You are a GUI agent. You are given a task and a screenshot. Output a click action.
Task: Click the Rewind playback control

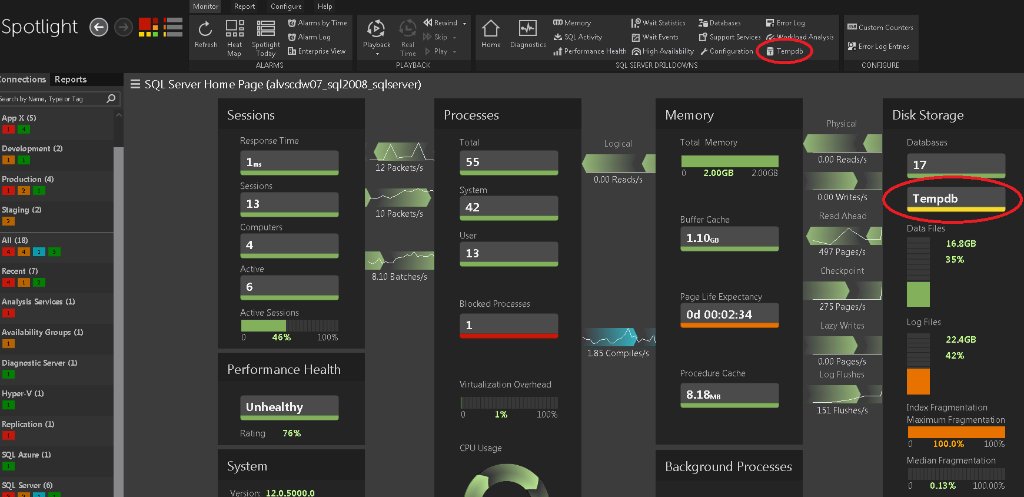click(440, 23)
